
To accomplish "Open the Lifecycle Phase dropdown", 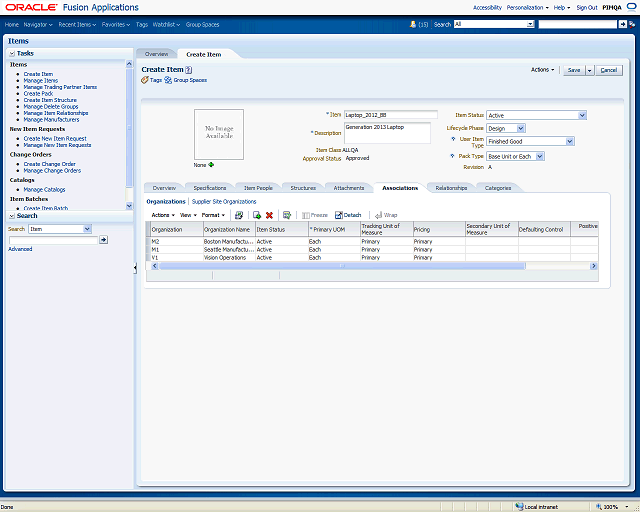I will coord(520,128).
